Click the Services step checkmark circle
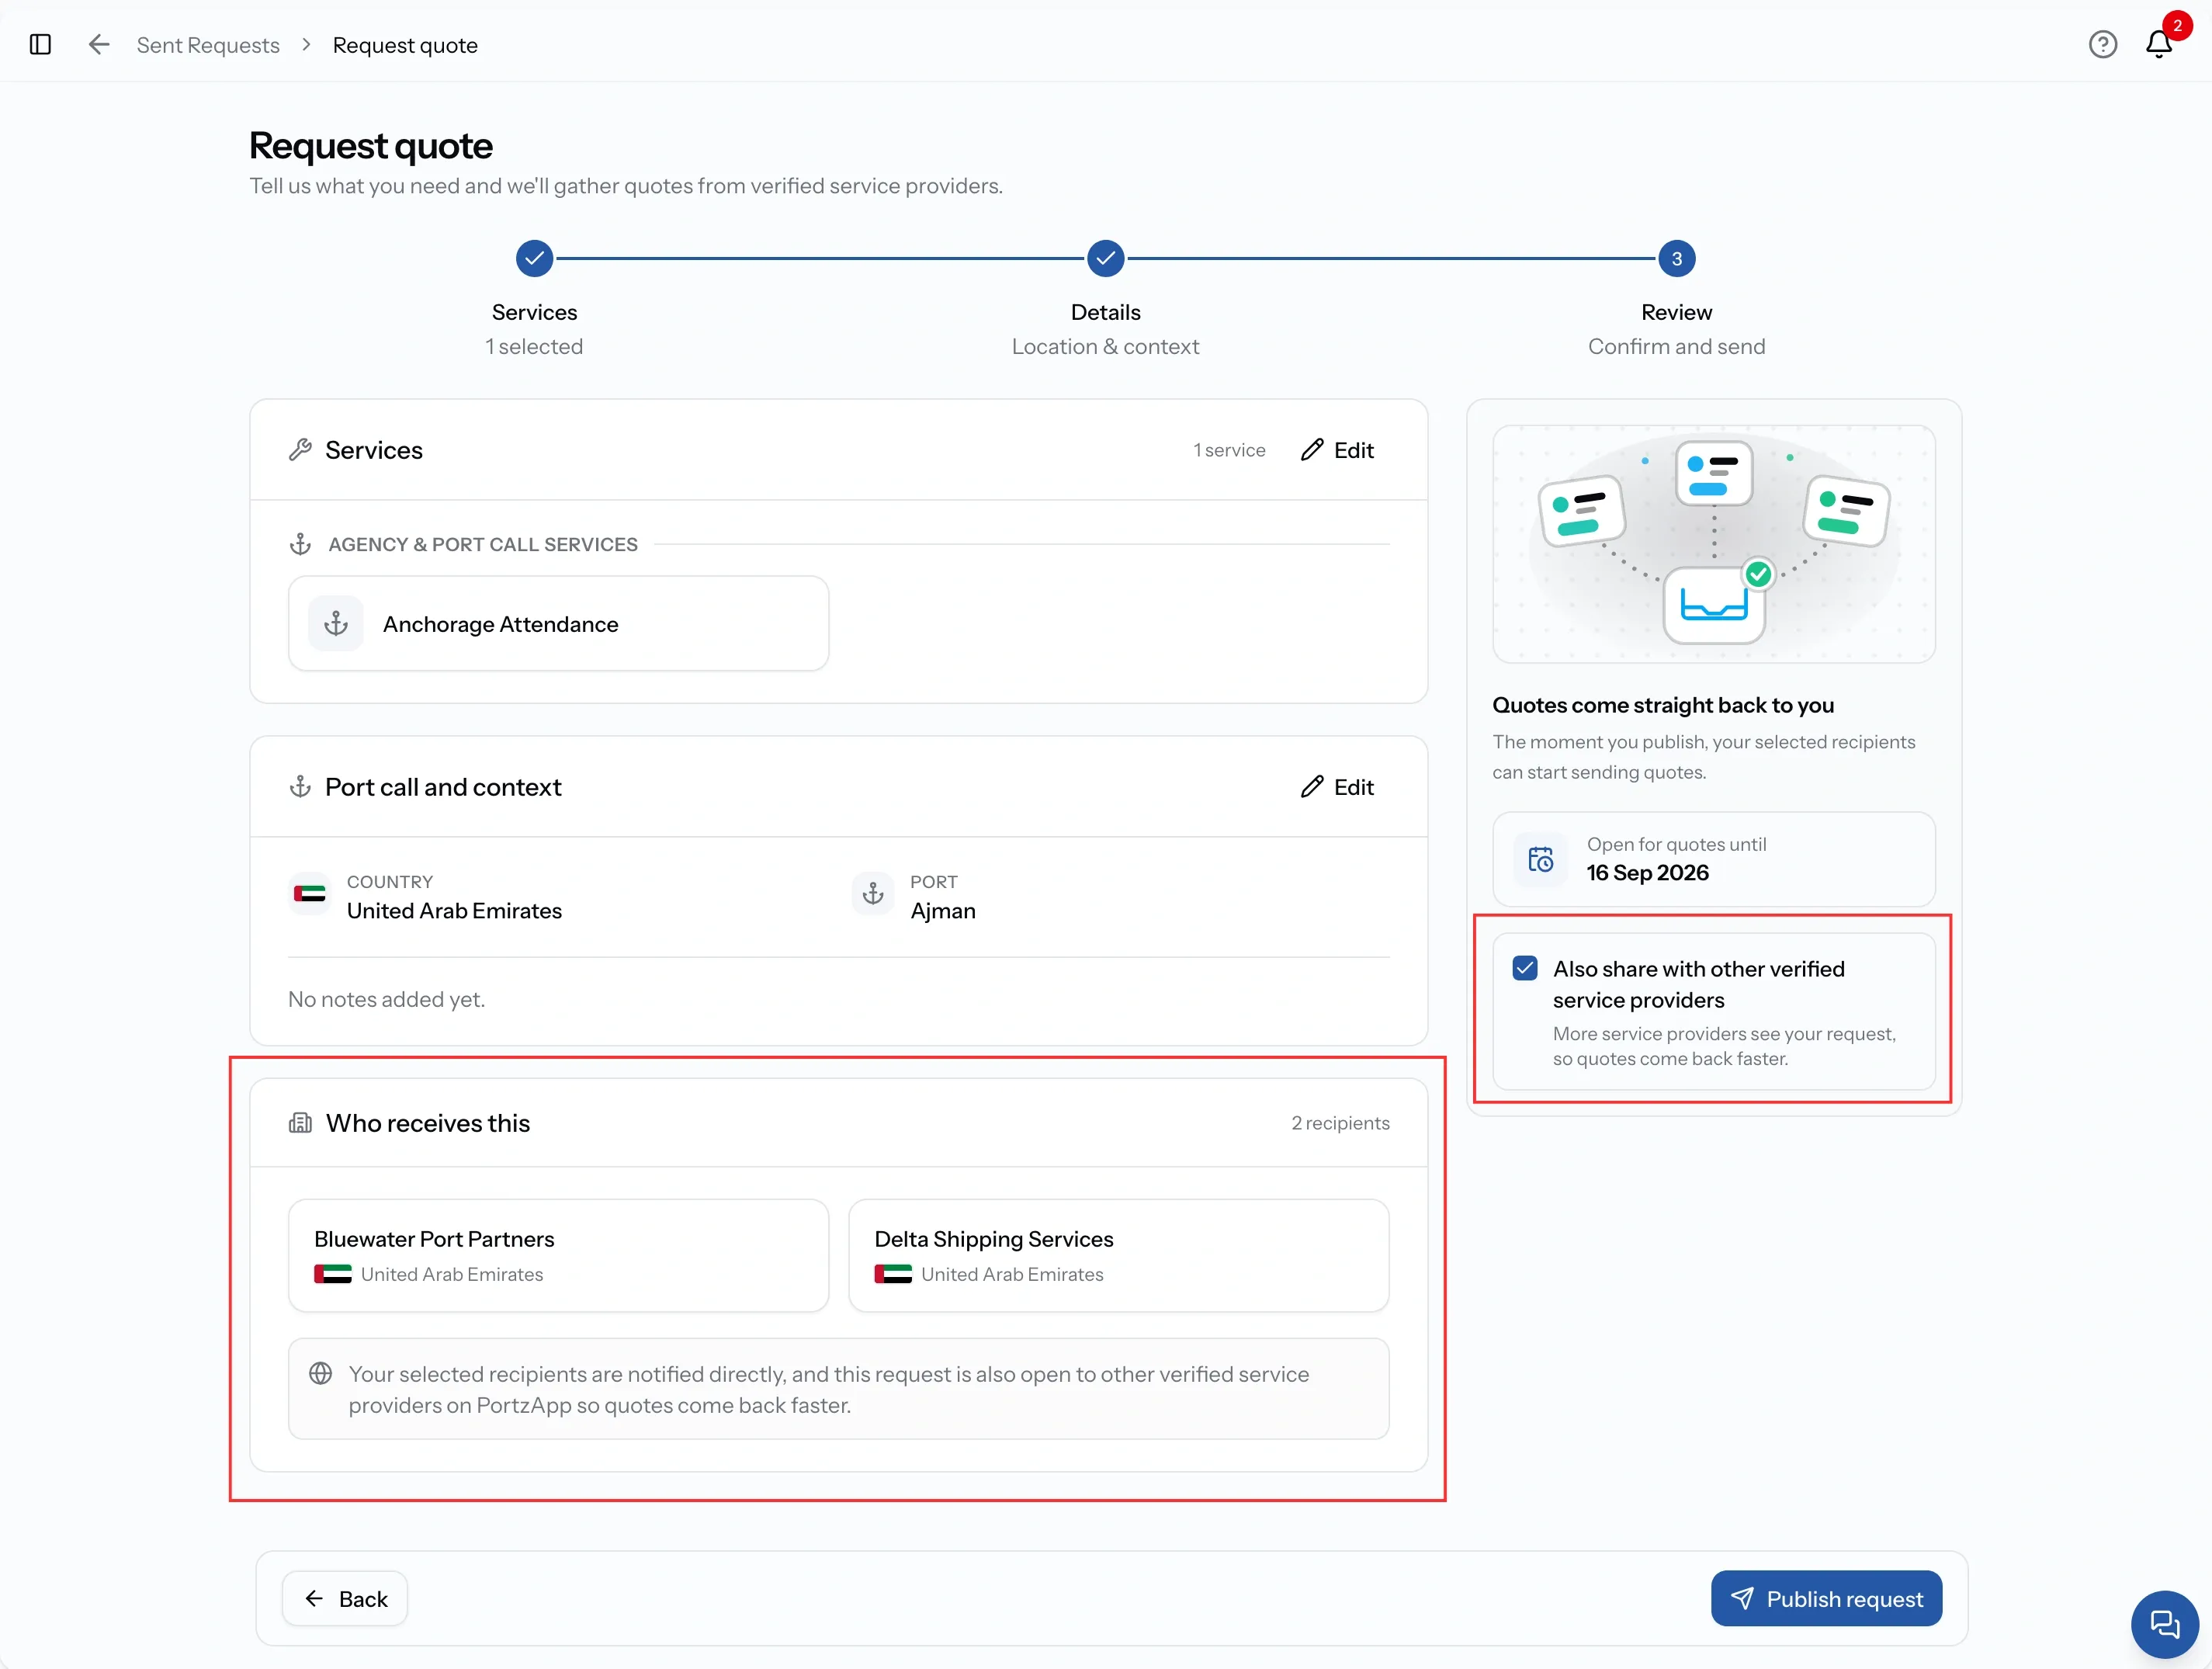This screenshot has height=1669, width=2212. coord(534,258)
